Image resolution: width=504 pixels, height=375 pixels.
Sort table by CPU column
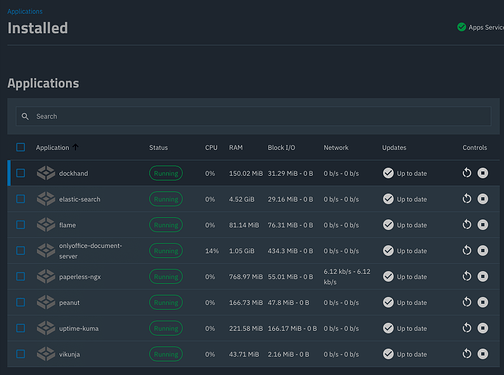coord(211,147)
